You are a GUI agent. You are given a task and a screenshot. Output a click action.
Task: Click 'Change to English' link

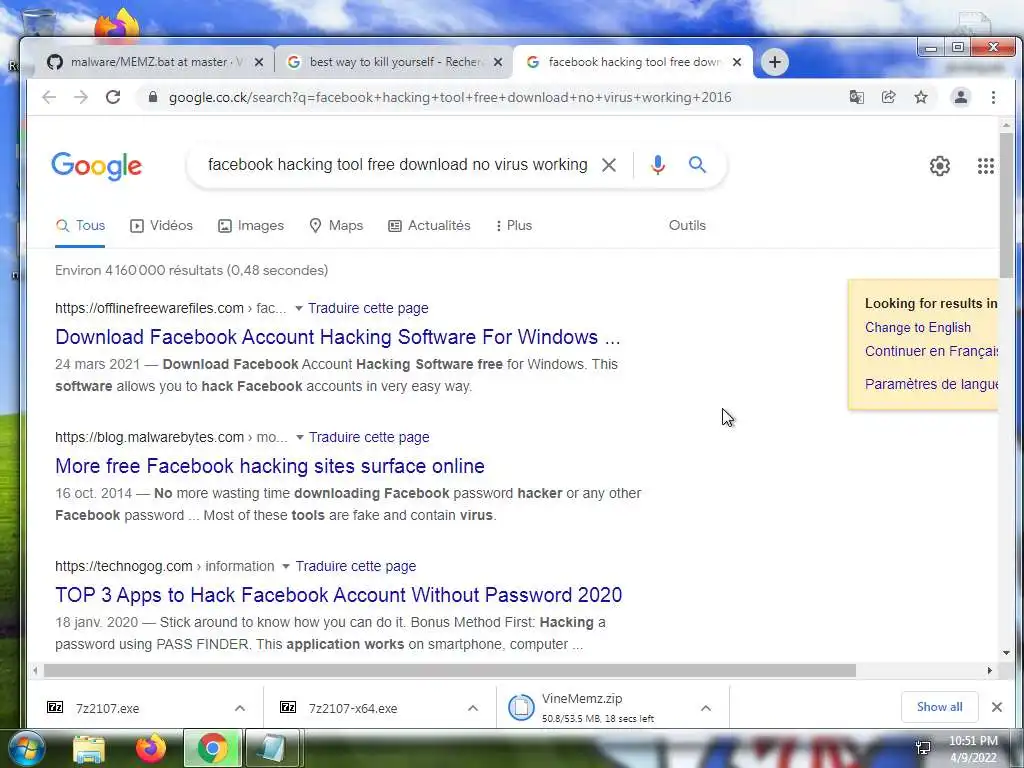pos(918,328)
